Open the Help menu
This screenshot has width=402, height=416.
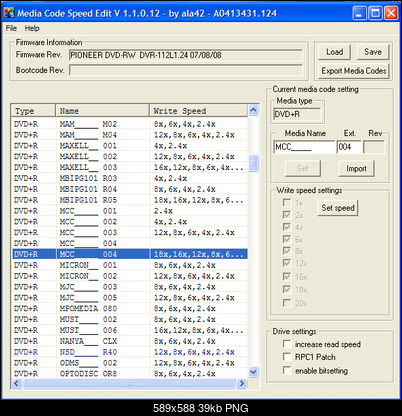point(32,28)
